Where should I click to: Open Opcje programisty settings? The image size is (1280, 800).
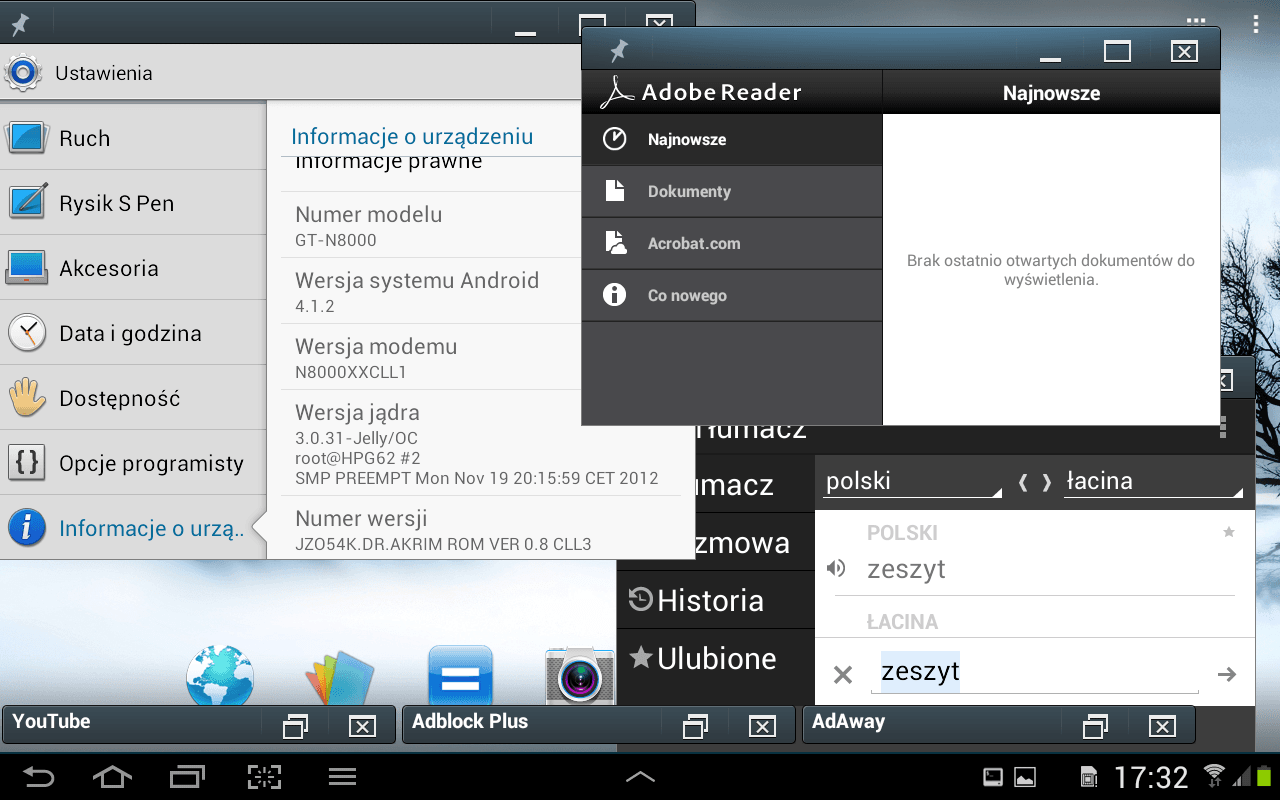(x=133, y=463)
